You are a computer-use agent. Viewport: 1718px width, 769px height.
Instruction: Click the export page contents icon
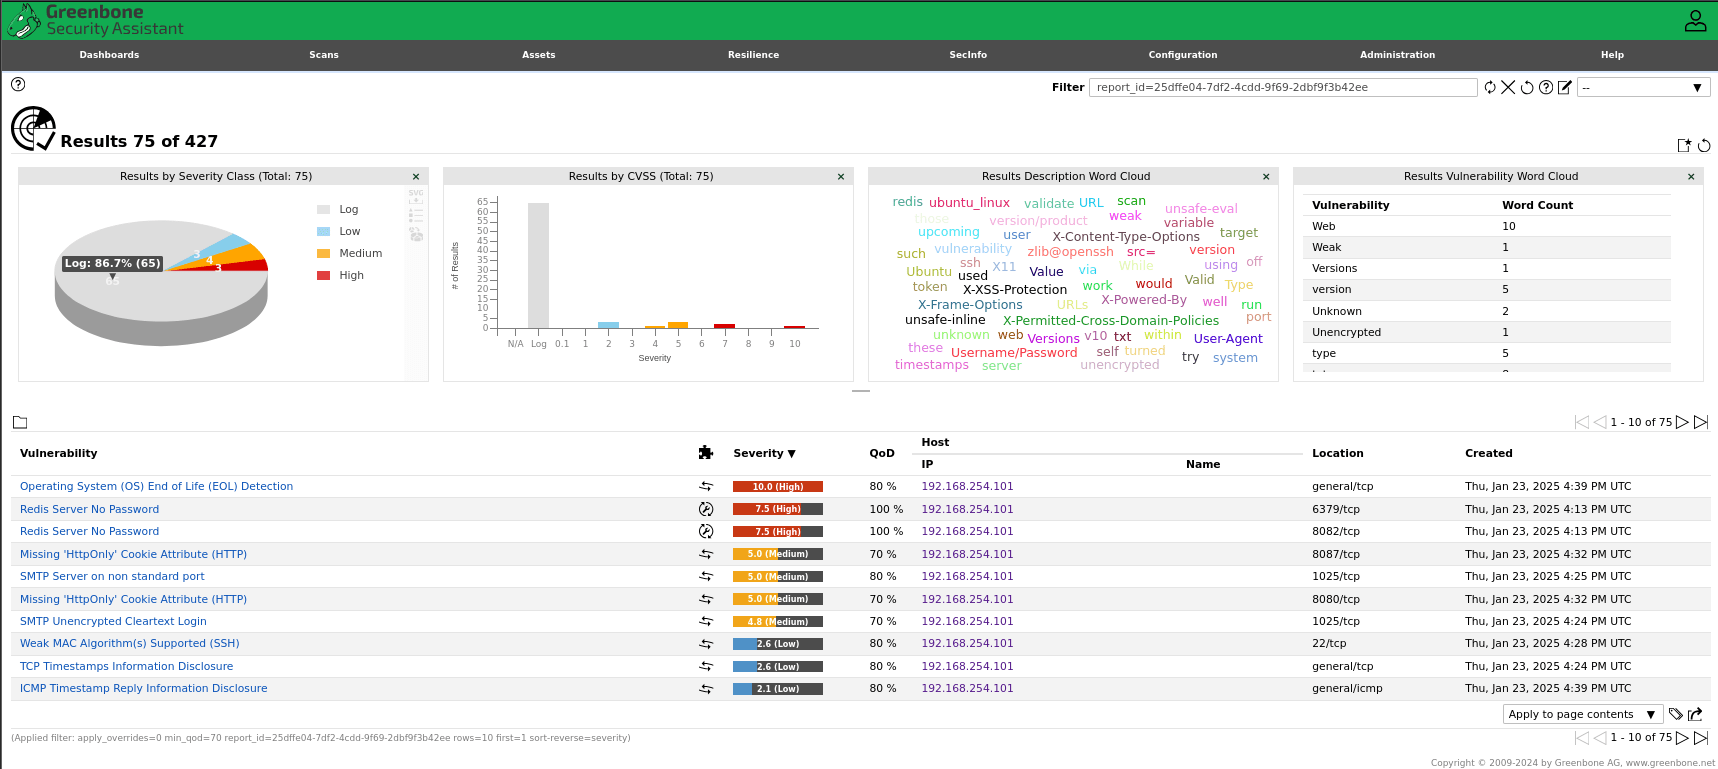coord(1695,714)
